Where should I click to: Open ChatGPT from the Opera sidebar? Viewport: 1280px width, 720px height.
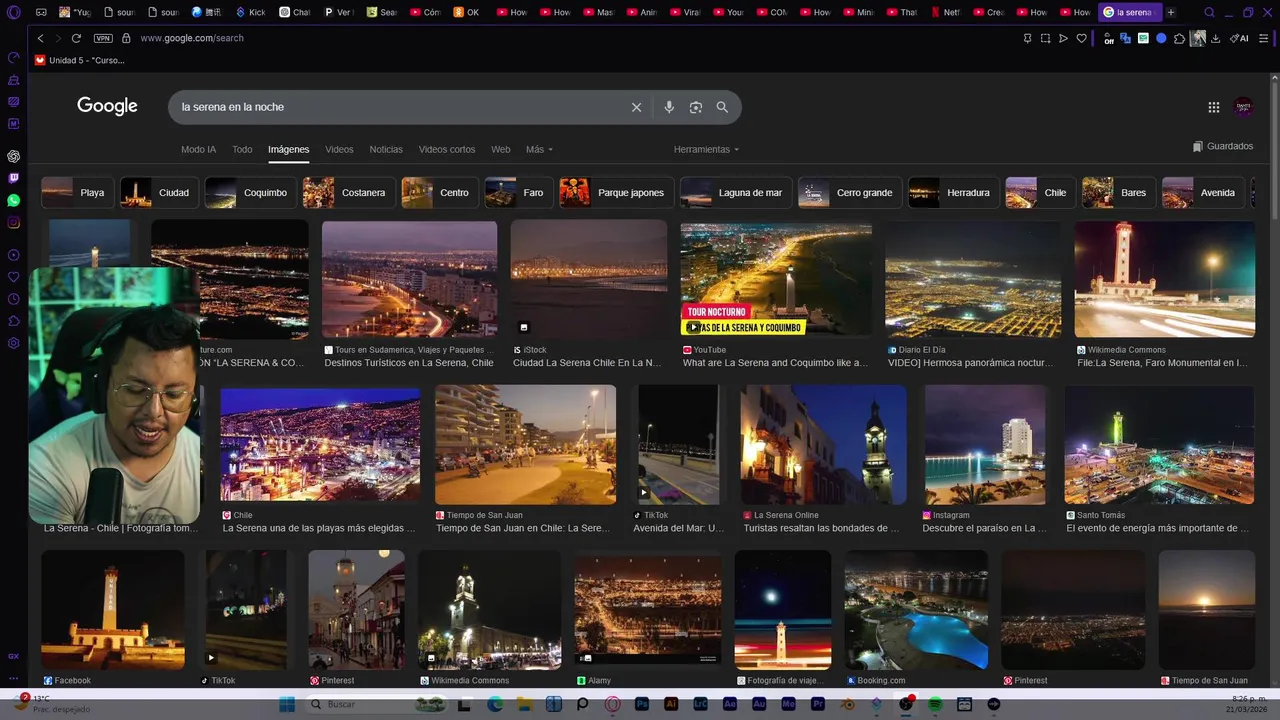(13, 156)
